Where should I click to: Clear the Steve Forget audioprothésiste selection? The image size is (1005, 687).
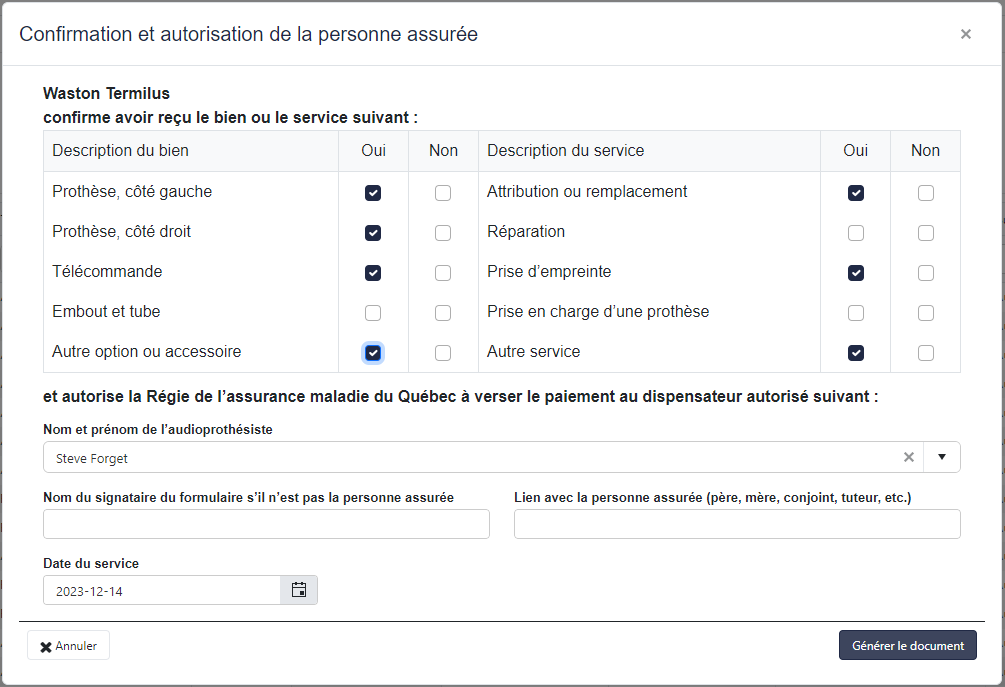click(x=909, y=457)
